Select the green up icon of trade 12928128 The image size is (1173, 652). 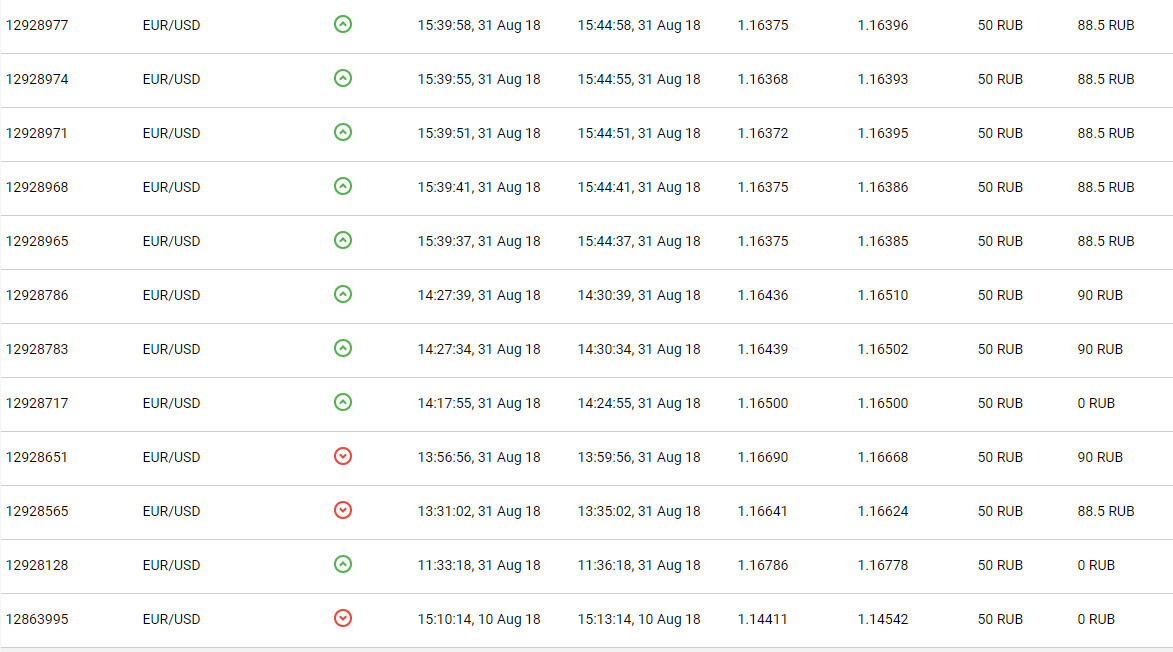pos(343,565)
